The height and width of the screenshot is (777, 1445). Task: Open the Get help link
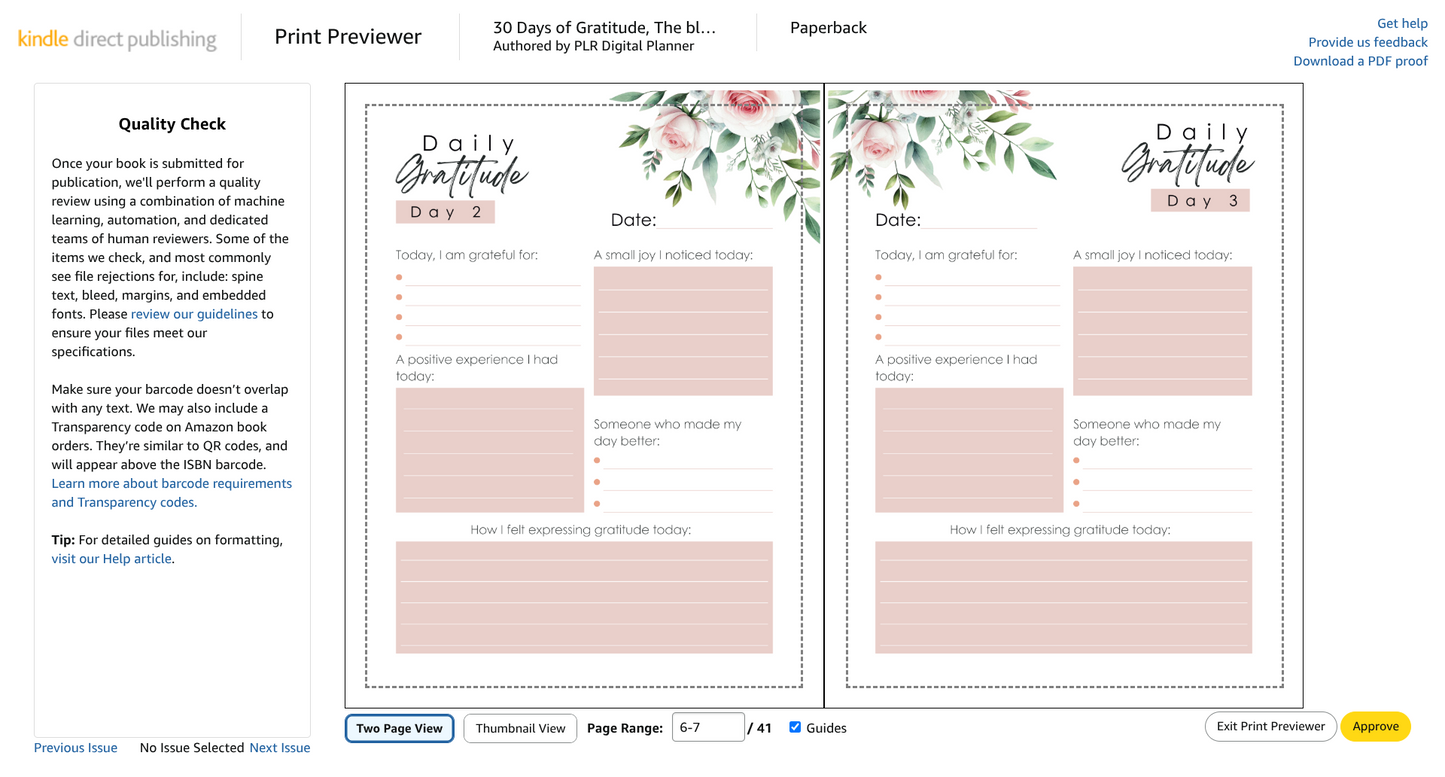point(1401,22)
